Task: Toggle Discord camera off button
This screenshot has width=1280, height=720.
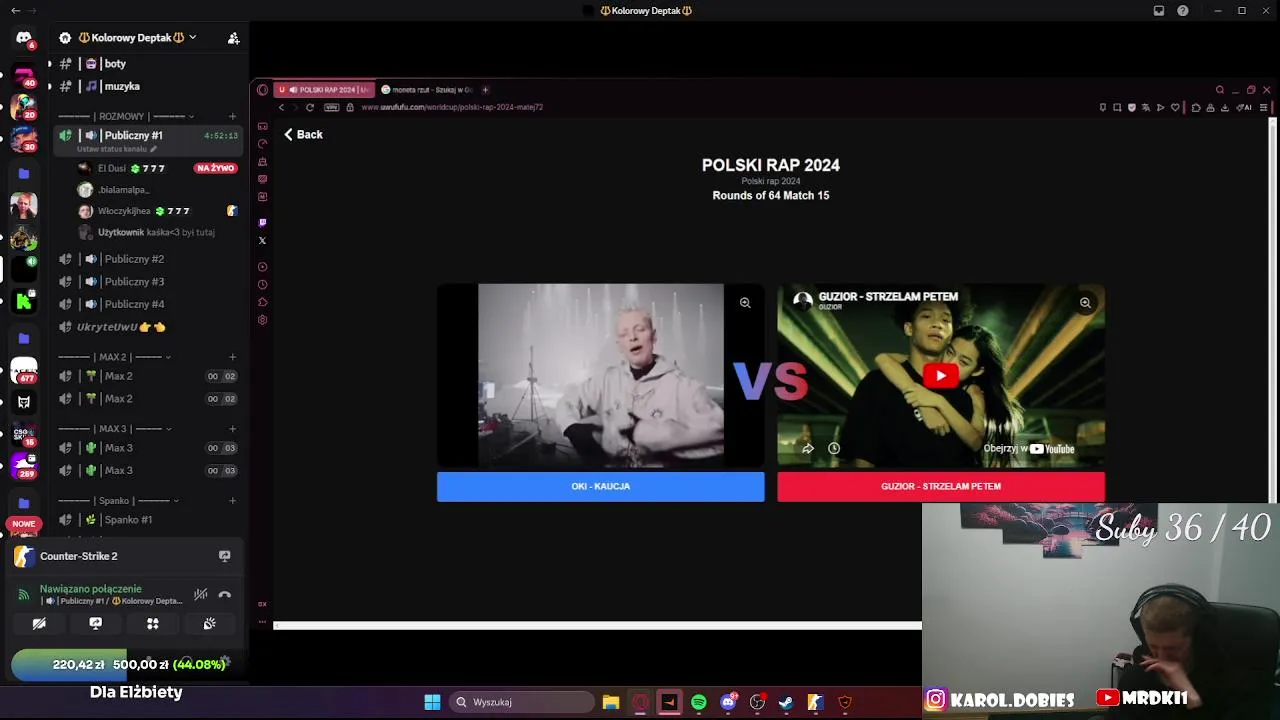Action: click(39, 623)
